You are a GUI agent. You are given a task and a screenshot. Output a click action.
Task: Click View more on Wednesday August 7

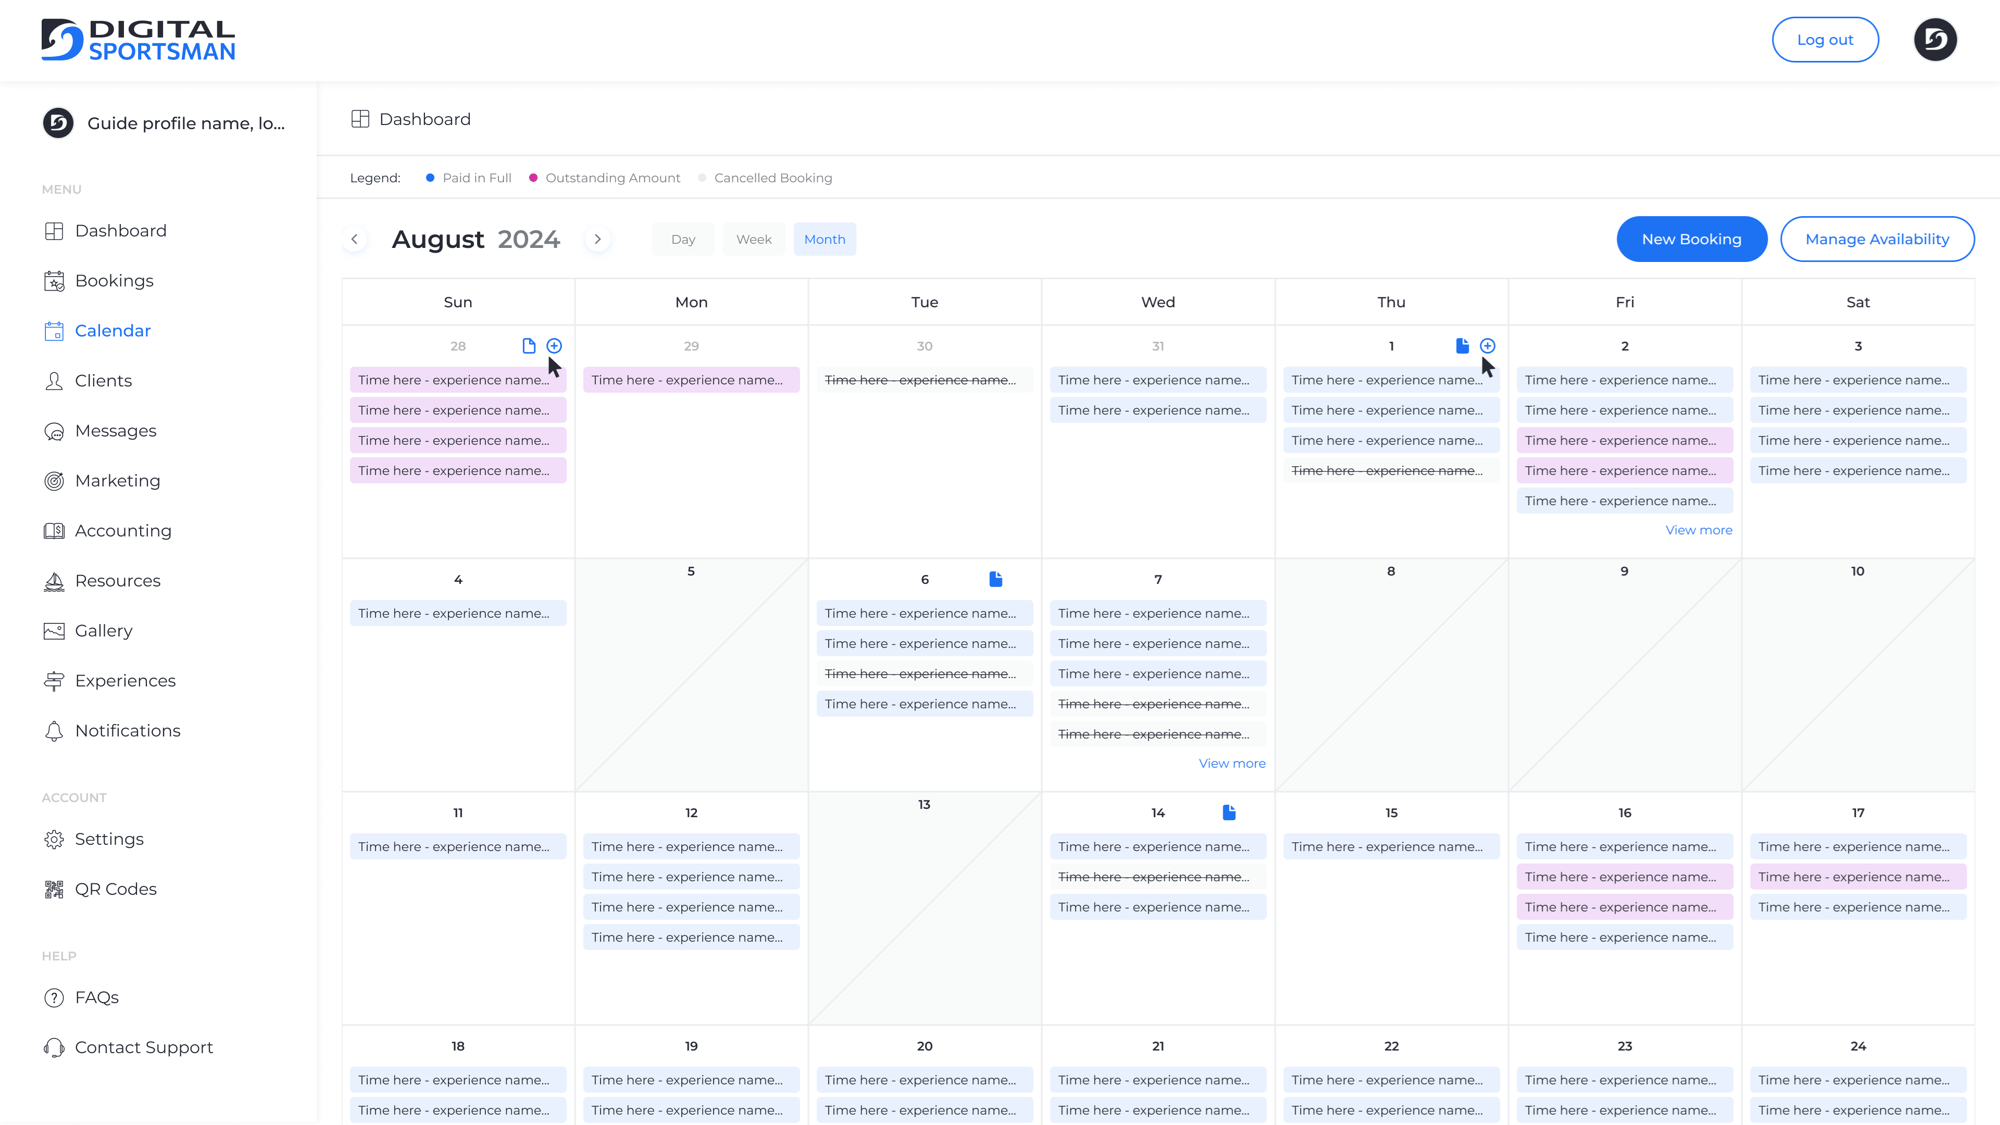pos(1232,763)
